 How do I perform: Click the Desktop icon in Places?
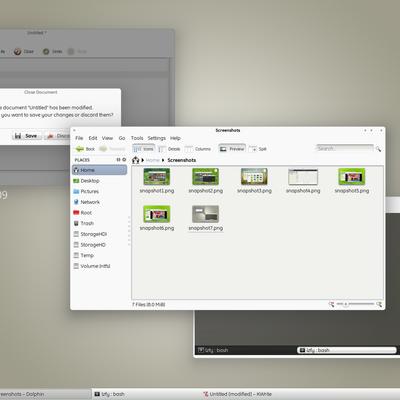point(76,181)
